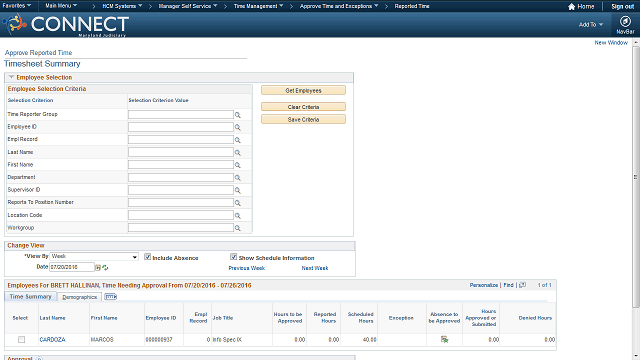
Task: Open lookup for Empl Record
Action: [x=238, y=140]
